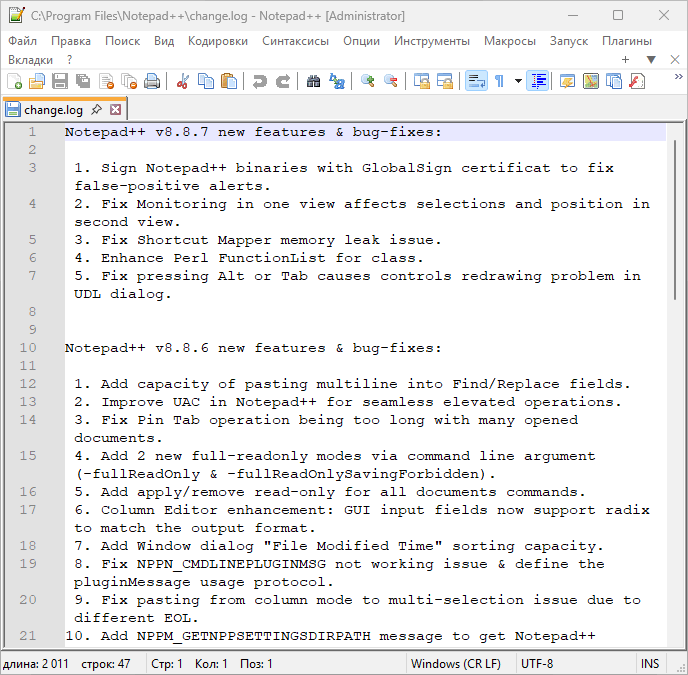Viewport: 688px width, 675px height.
Task: Open the tab list dropdown triangle
Action: pos(650,60)
